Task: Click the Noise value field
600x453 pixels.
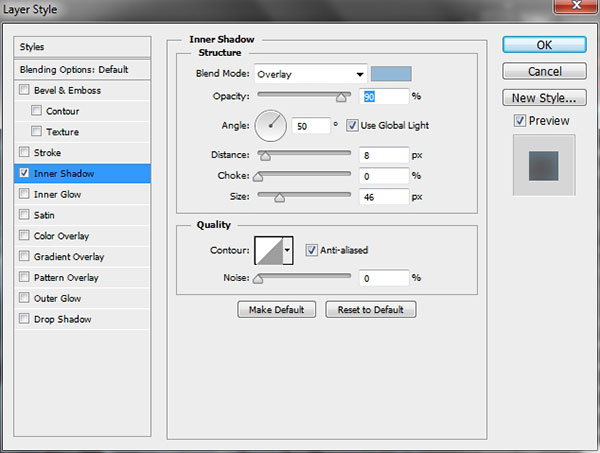Action: (x=384, y=278)
